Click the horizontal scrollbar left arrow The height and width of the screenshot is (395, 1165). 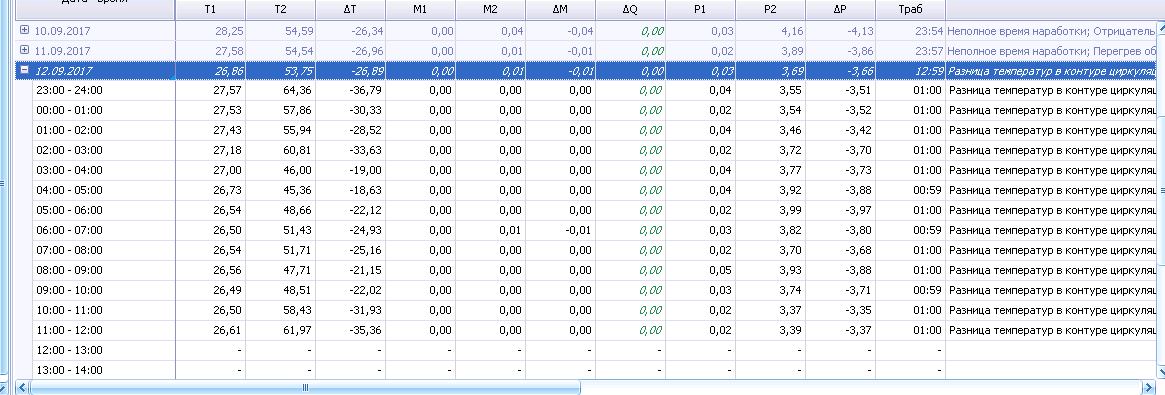tap(22, 388)
